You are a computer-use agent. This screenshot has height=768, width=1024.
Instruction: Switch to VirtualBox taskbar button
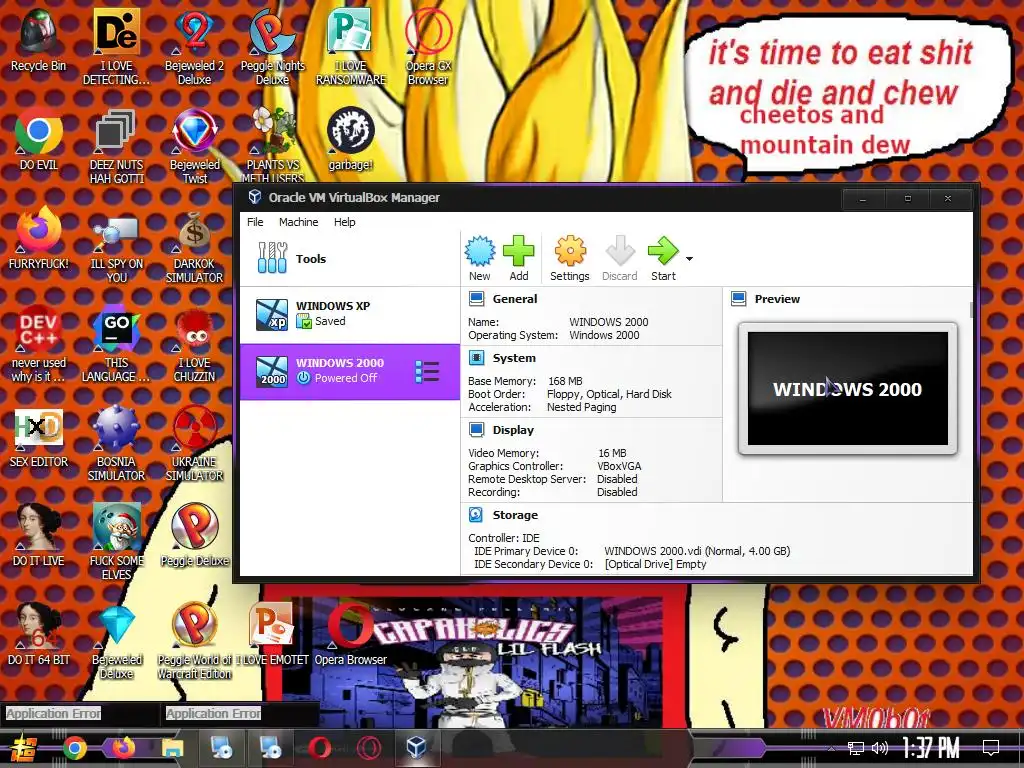(x=416, y=747)
